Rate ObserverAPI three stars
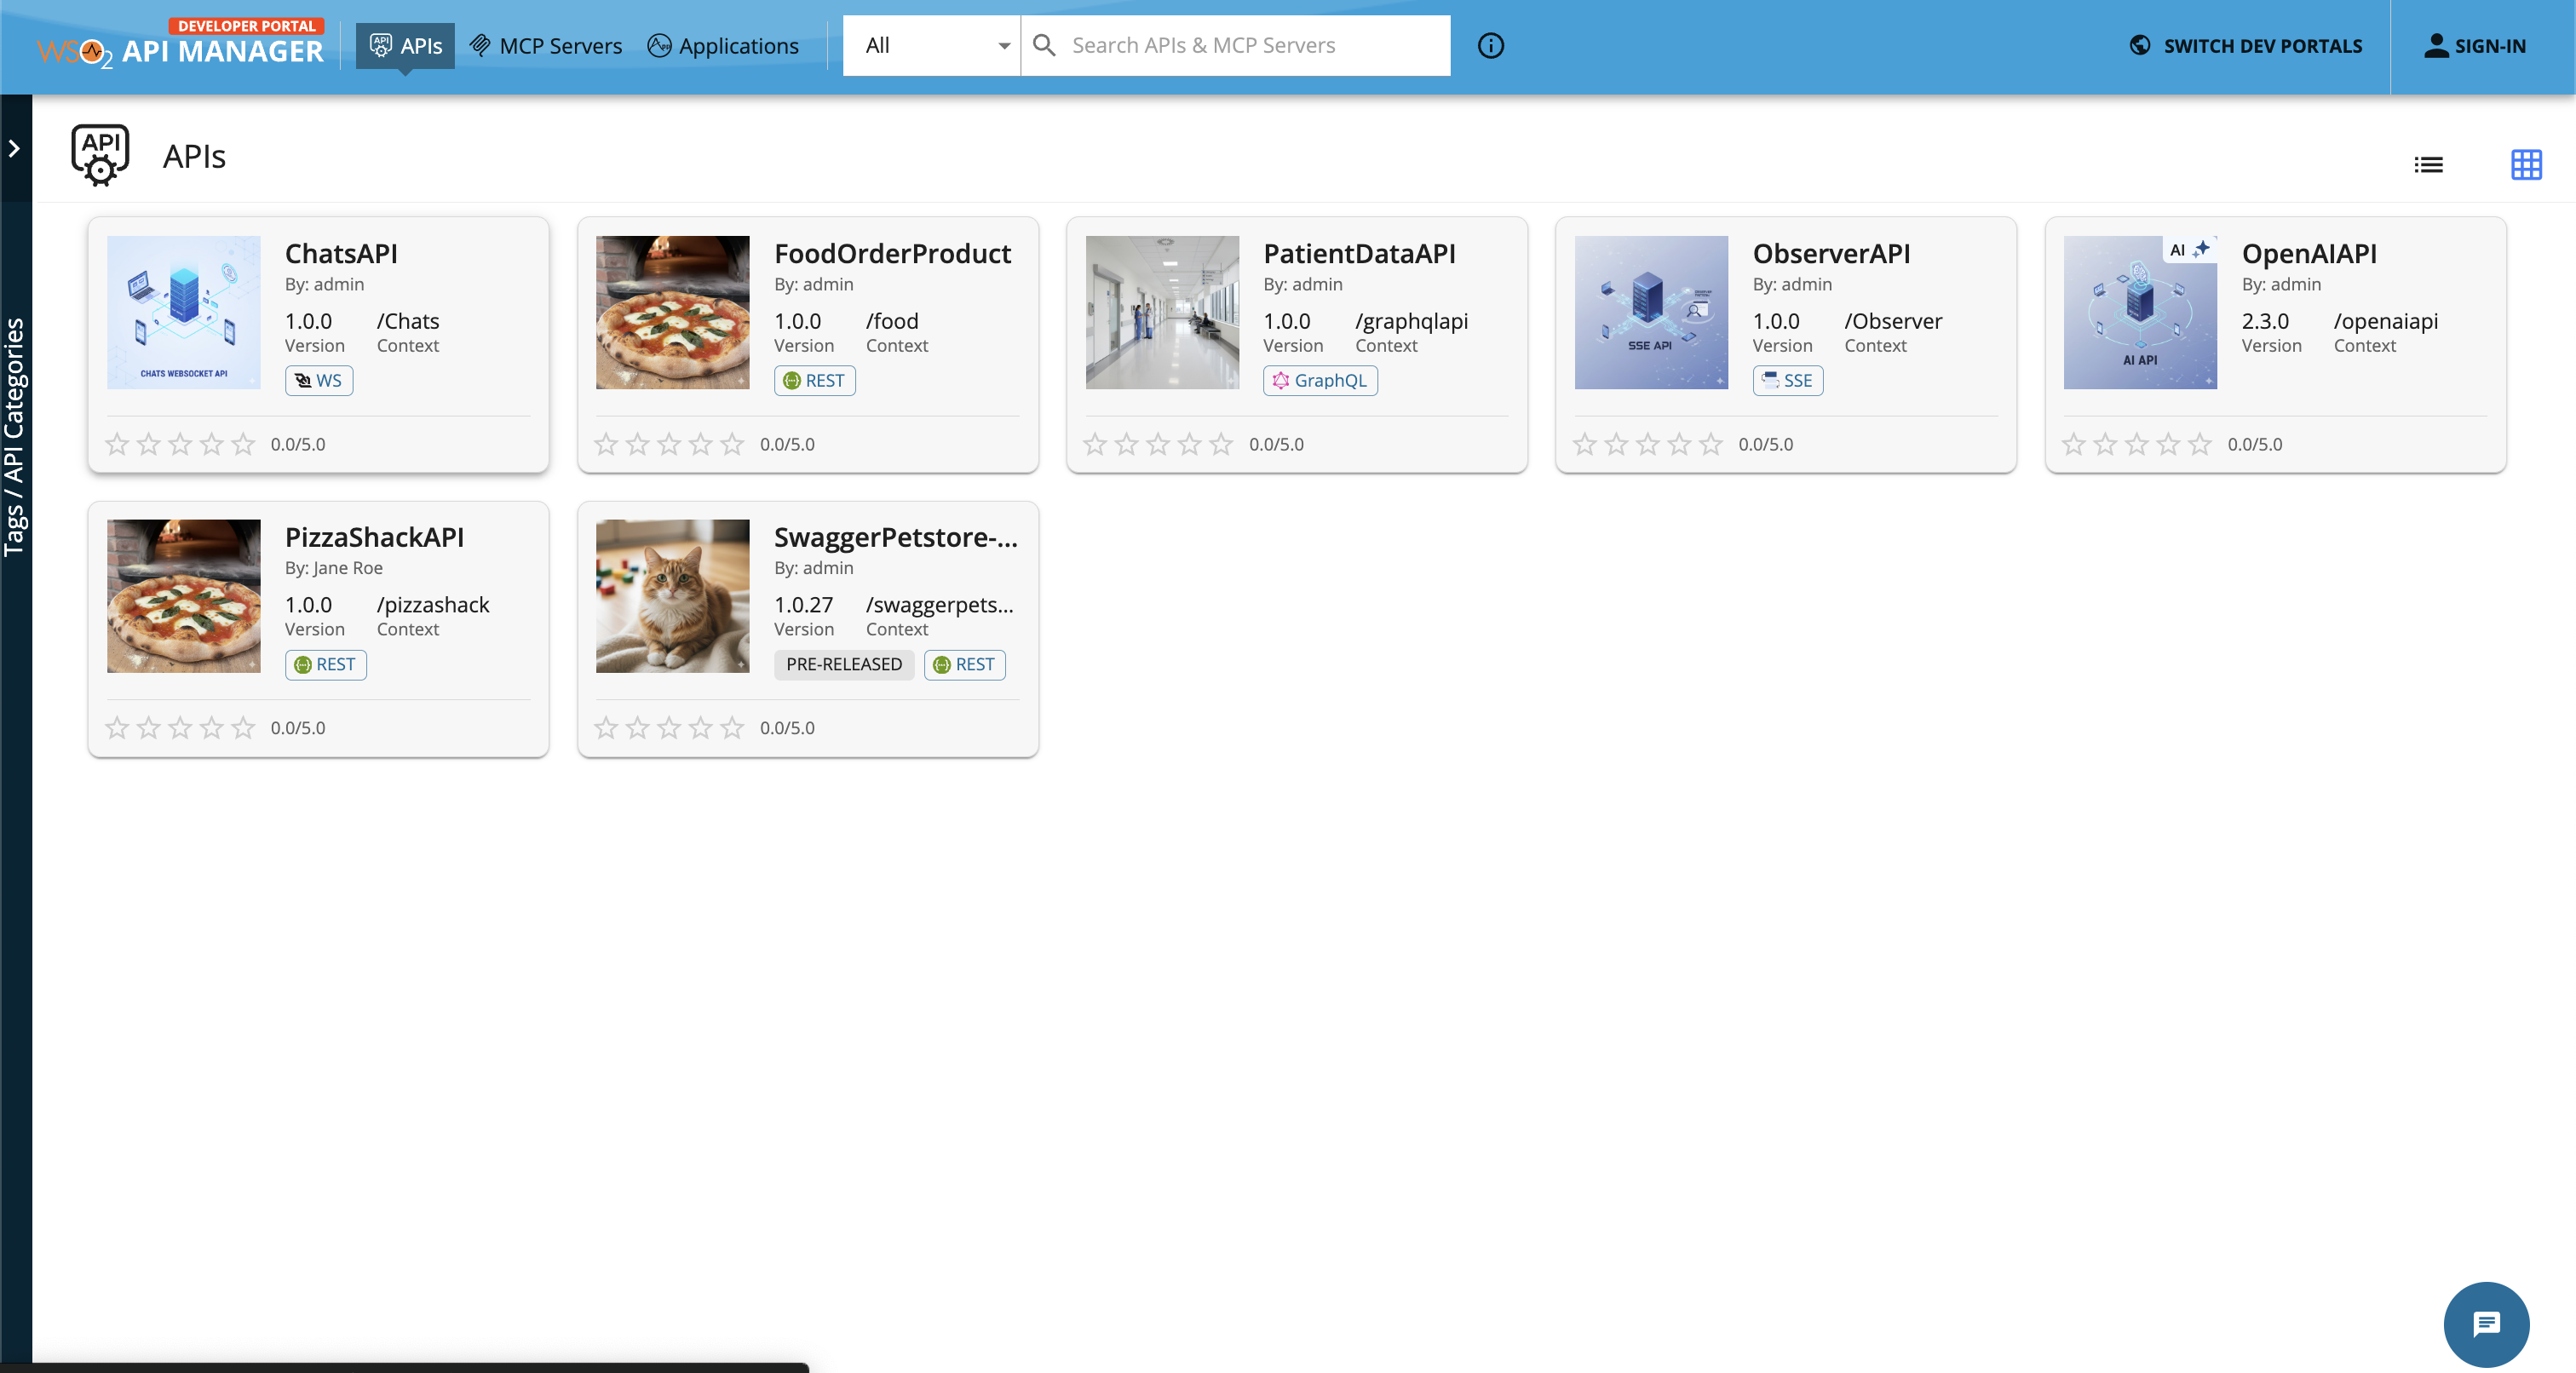The height and width of the screenshot is (1373, 2576). (1648, 444)
